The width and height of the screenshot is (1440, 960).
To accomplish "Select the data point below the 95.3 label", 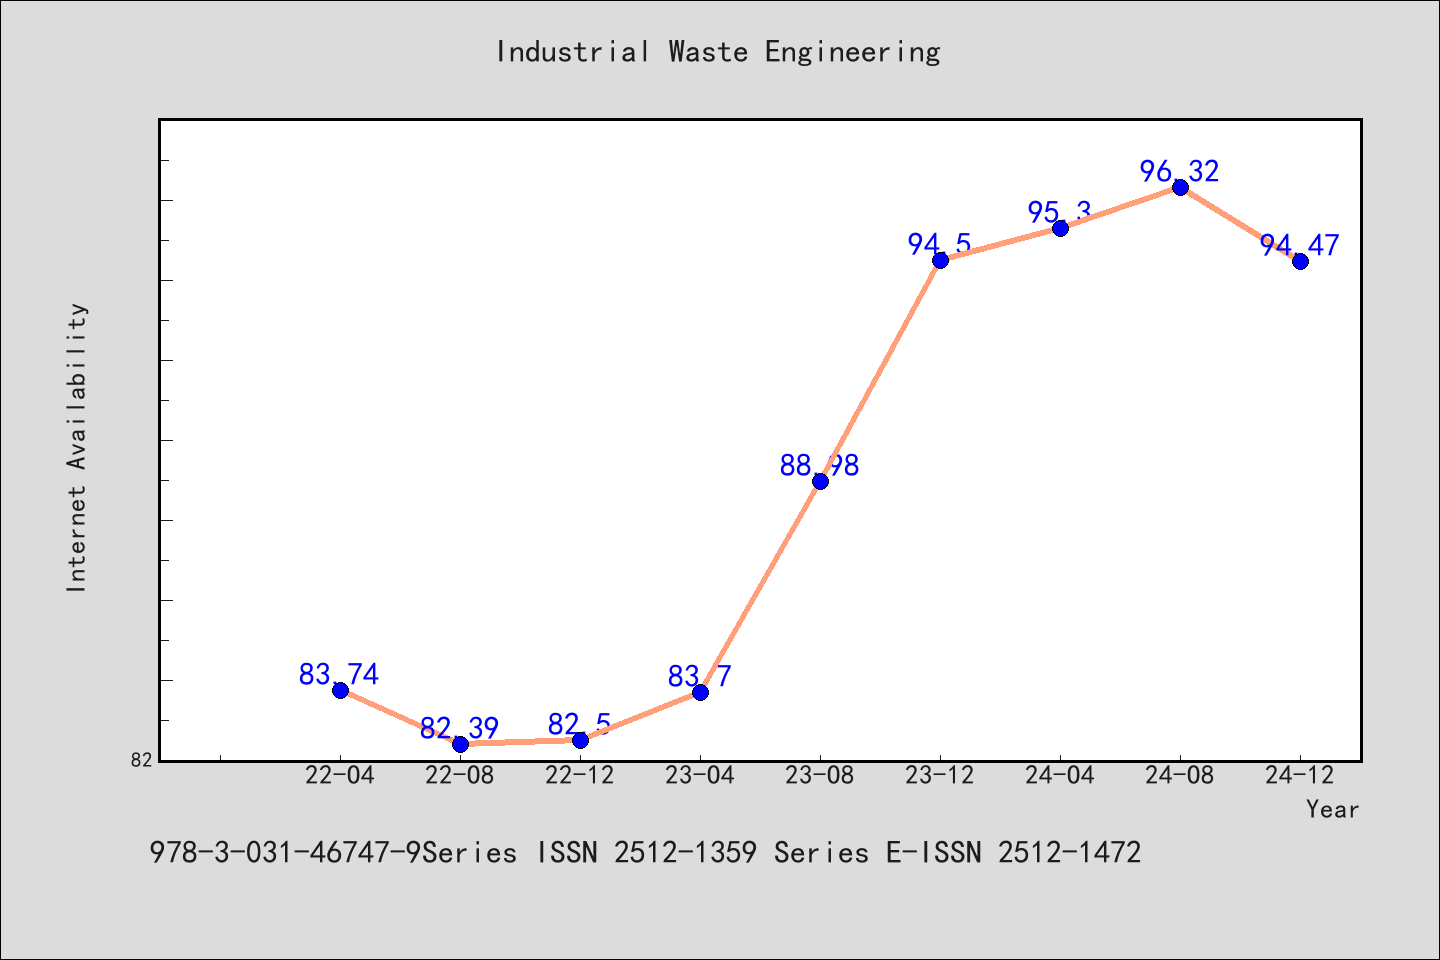I will 1060,228.
